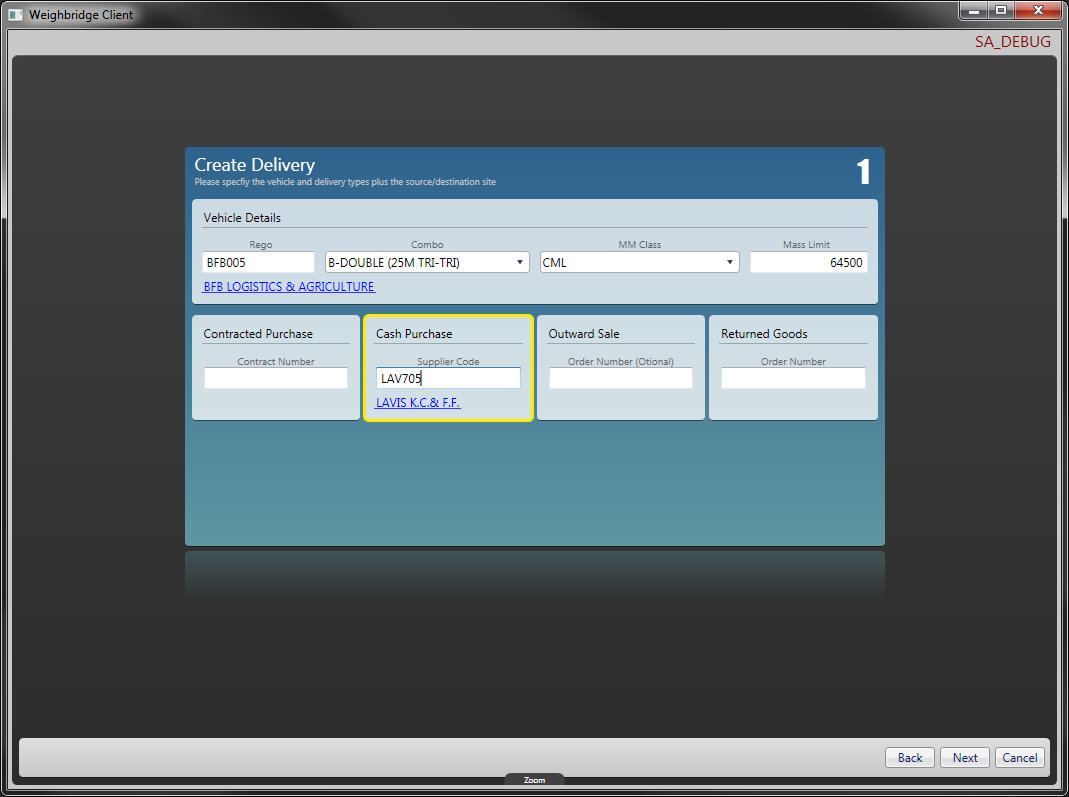Click the BFB LOGISTICS & AGRICULTURE link

(x=289, y=287)
